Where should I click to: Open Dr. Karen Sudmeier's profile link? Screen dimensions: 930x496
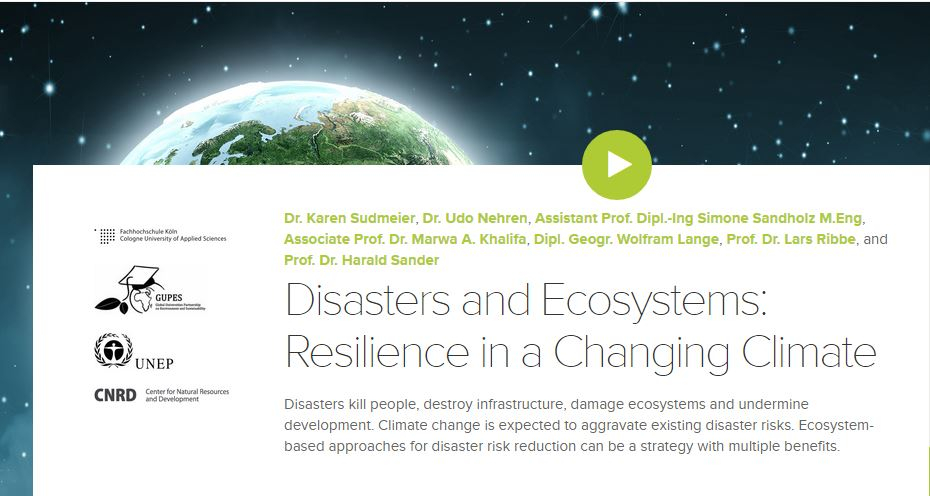pos(349,217)
